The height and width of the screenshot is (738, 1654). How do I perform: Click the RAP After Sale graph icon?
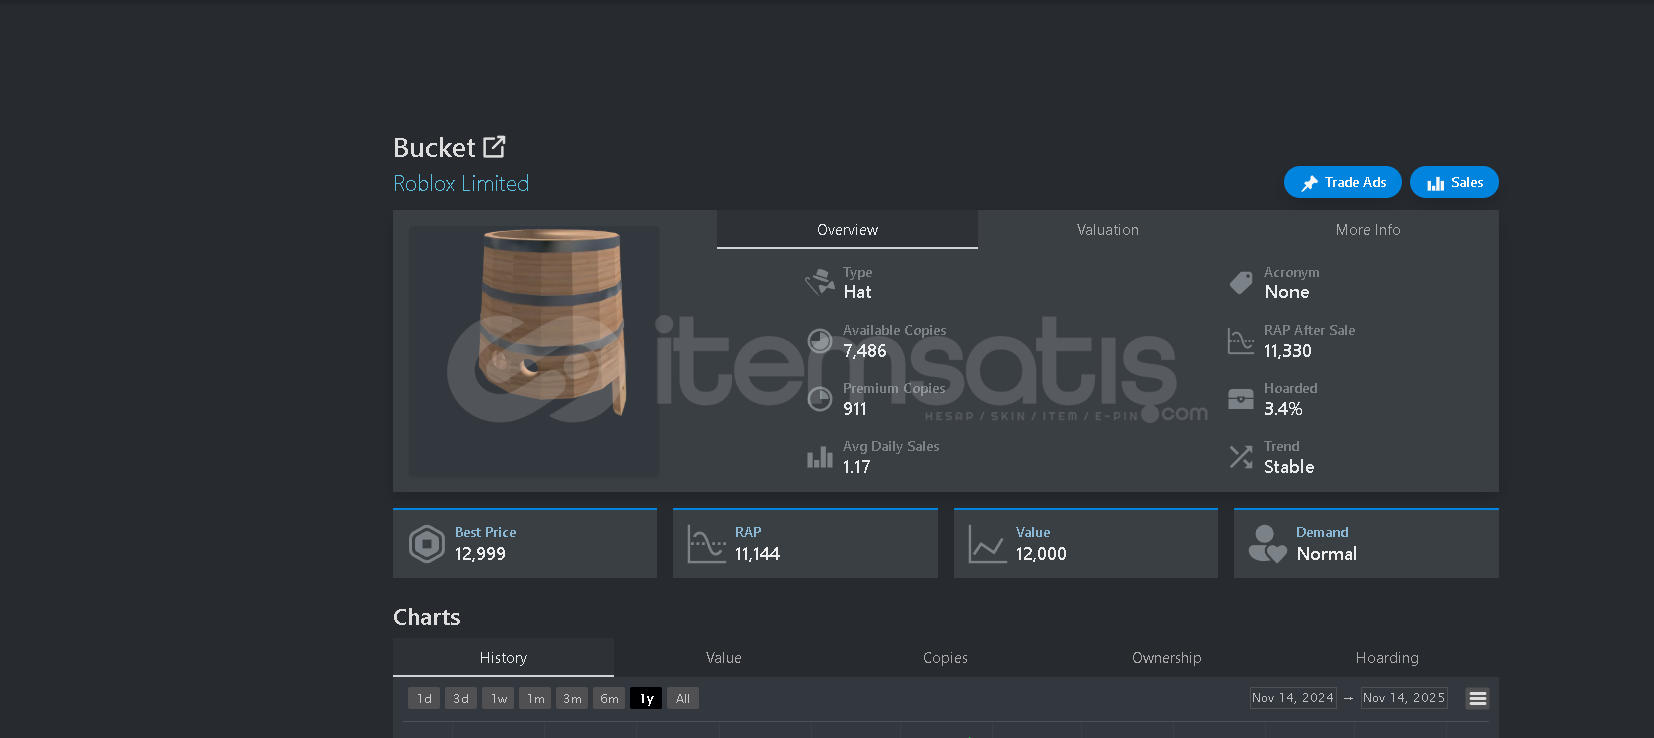[x=1241, y=341]
